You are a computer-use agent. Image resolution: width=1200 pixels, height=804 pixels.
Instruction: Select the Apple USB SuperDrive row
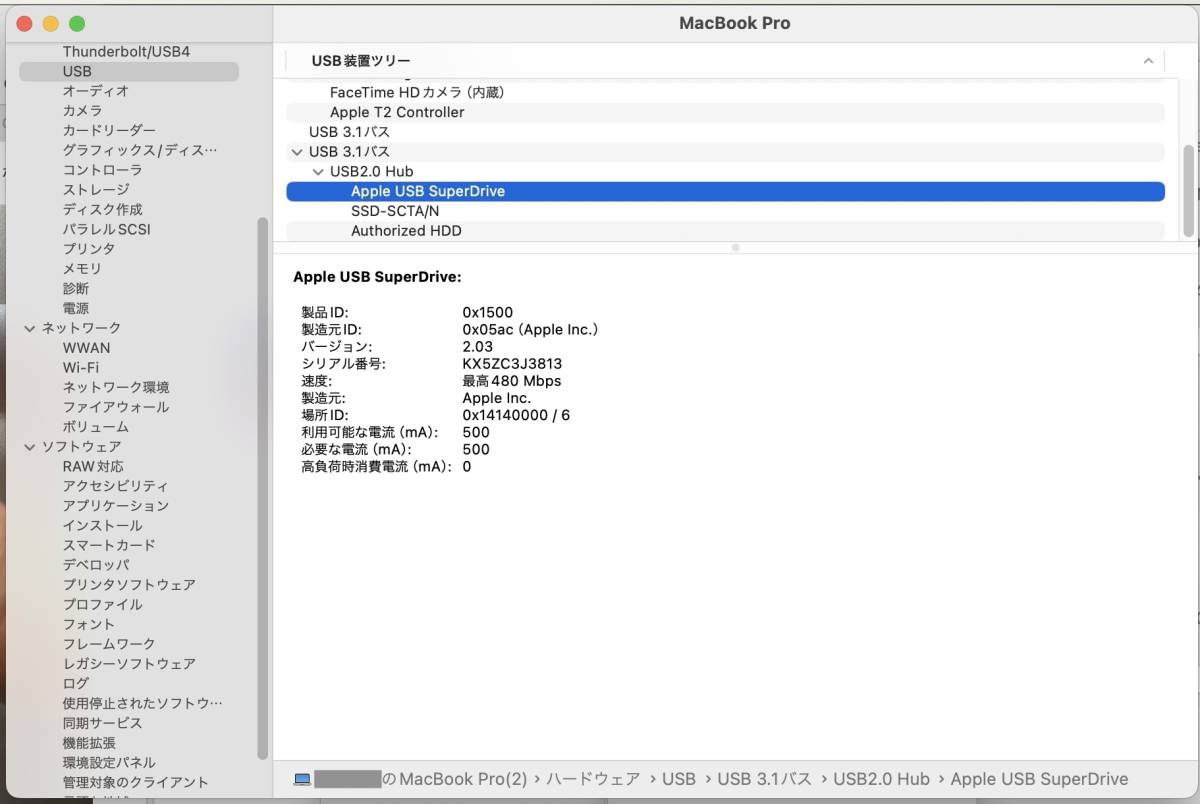(x=726, y=191)
